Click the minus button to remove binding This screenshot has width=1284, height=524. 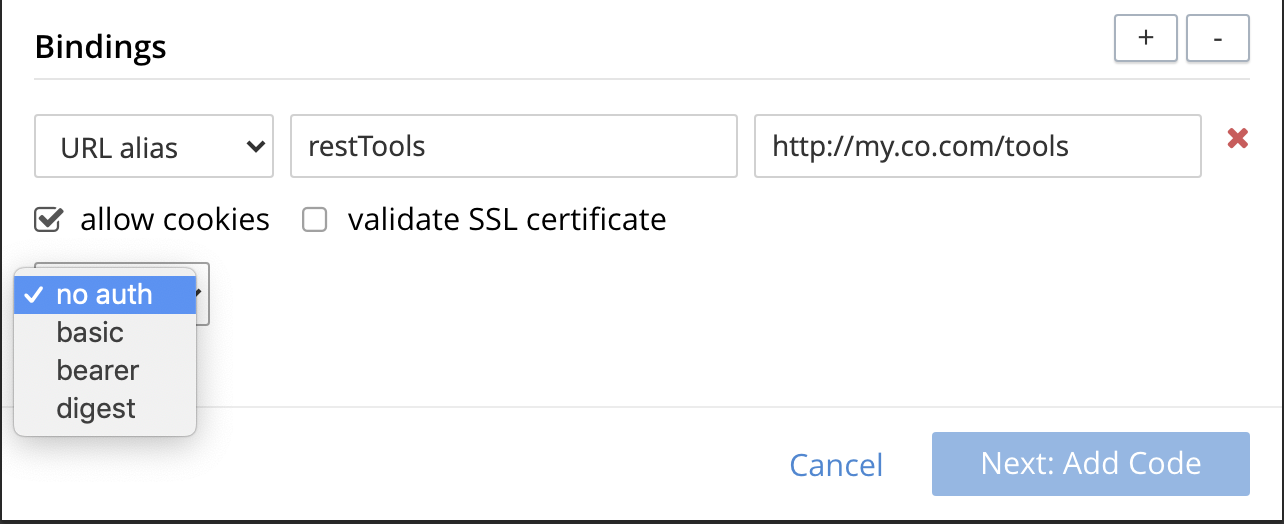pos(1217,39)
